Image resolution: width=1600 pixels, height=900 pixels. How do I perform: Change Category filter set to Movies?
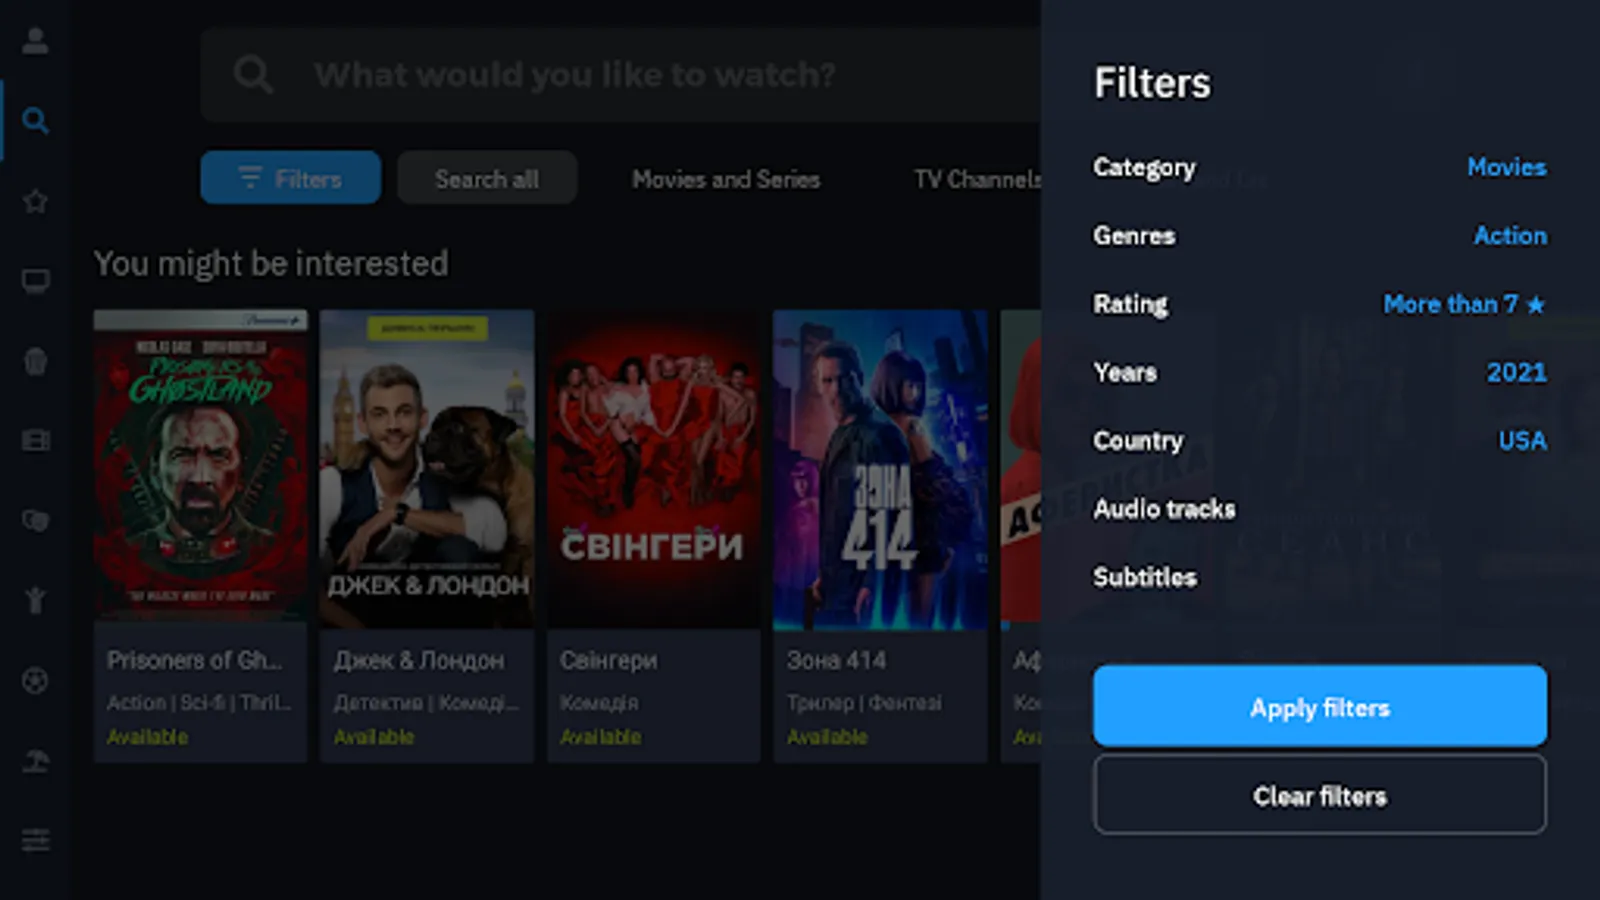pyautogui.click(x=1319, y=167)
